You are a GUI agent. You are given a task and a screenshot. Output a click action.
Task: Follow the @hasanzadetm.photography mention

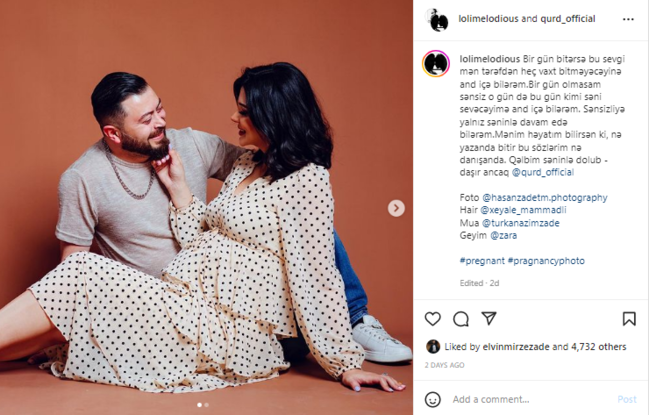545,197
